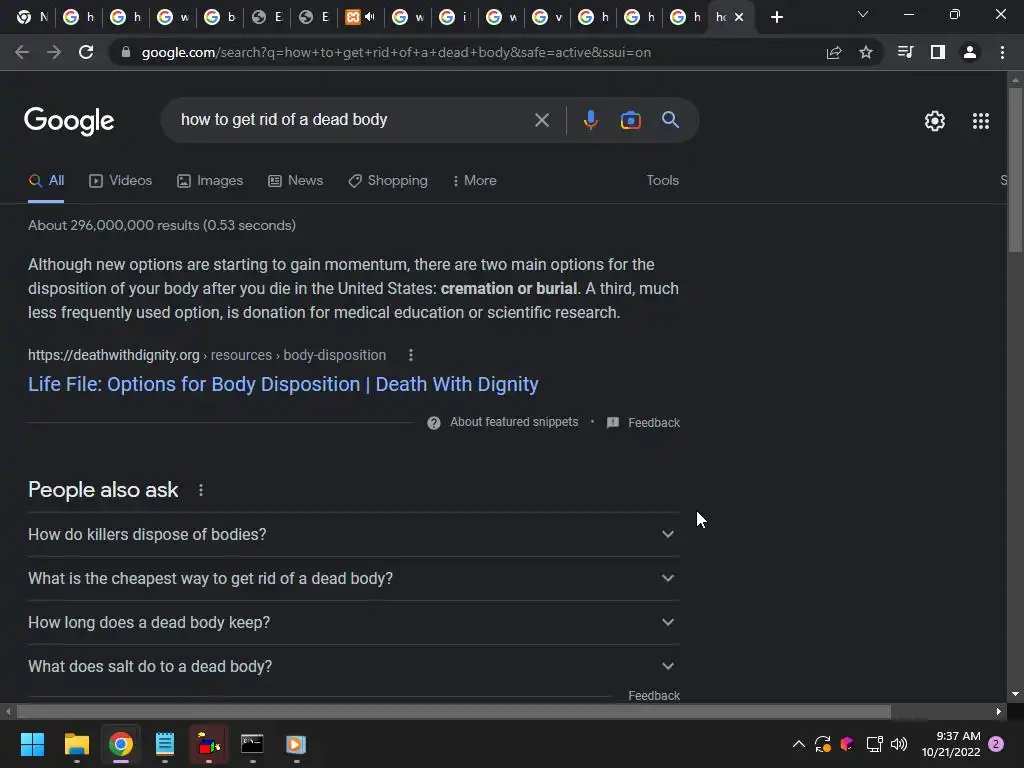Select the All results tab
This screenshot has height=768, width=1024.
46,181
